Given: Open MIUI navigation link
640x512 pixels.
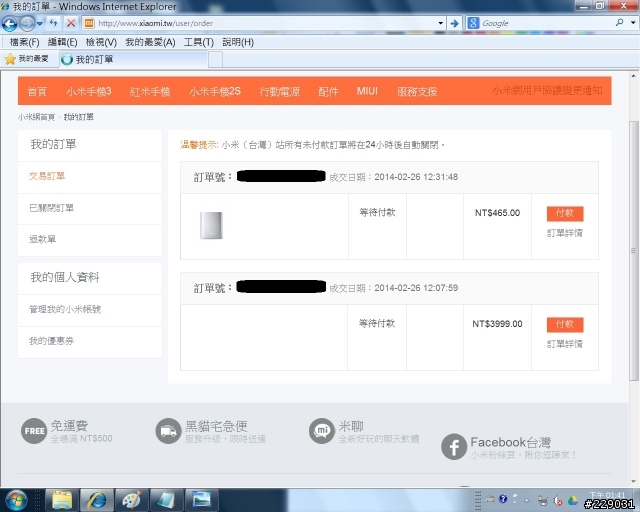Looking at the screenshot, I should (x=367, y=91).
